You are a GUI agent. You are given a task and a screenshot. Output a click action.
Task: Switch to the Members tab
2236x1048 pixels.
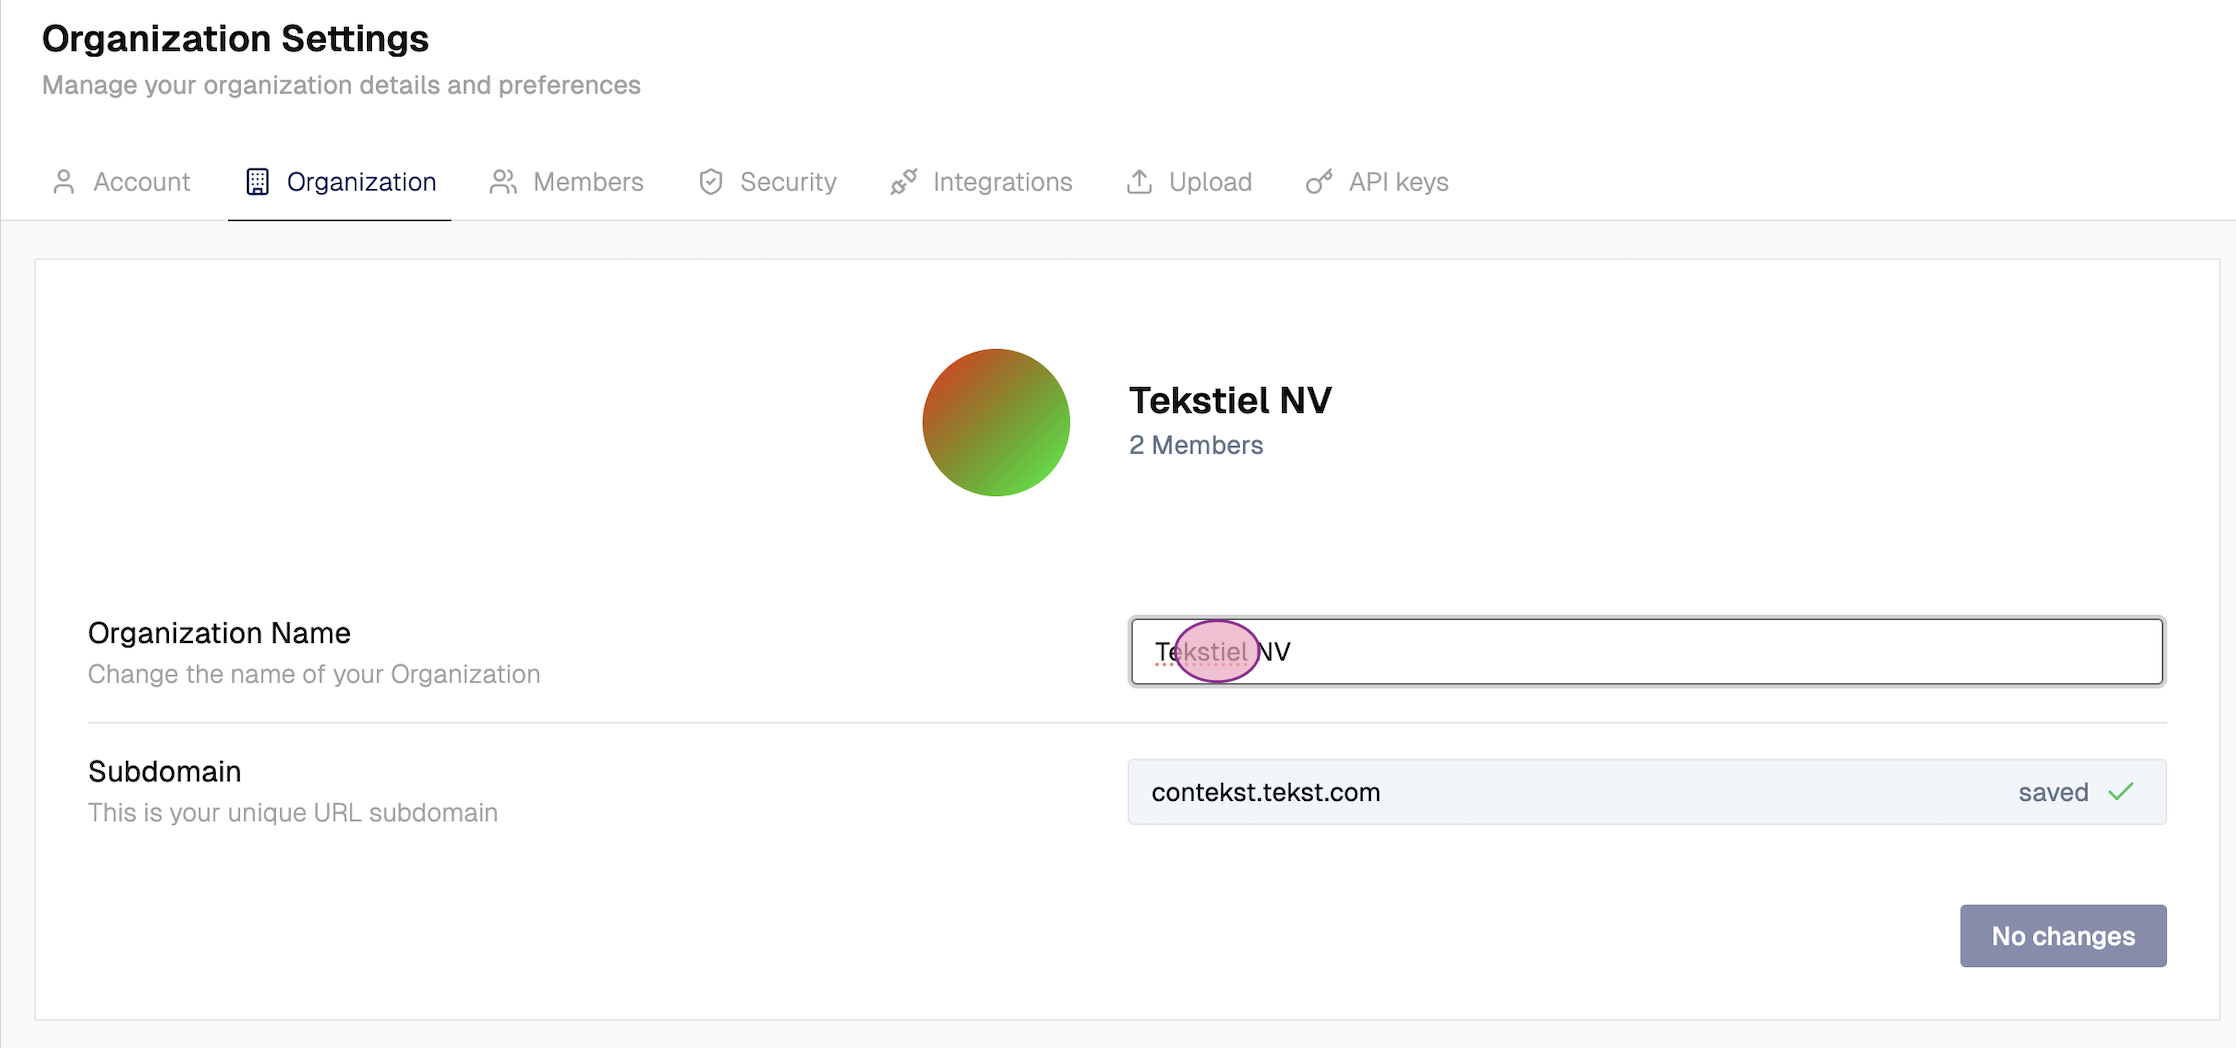click(x=566, y=182)
